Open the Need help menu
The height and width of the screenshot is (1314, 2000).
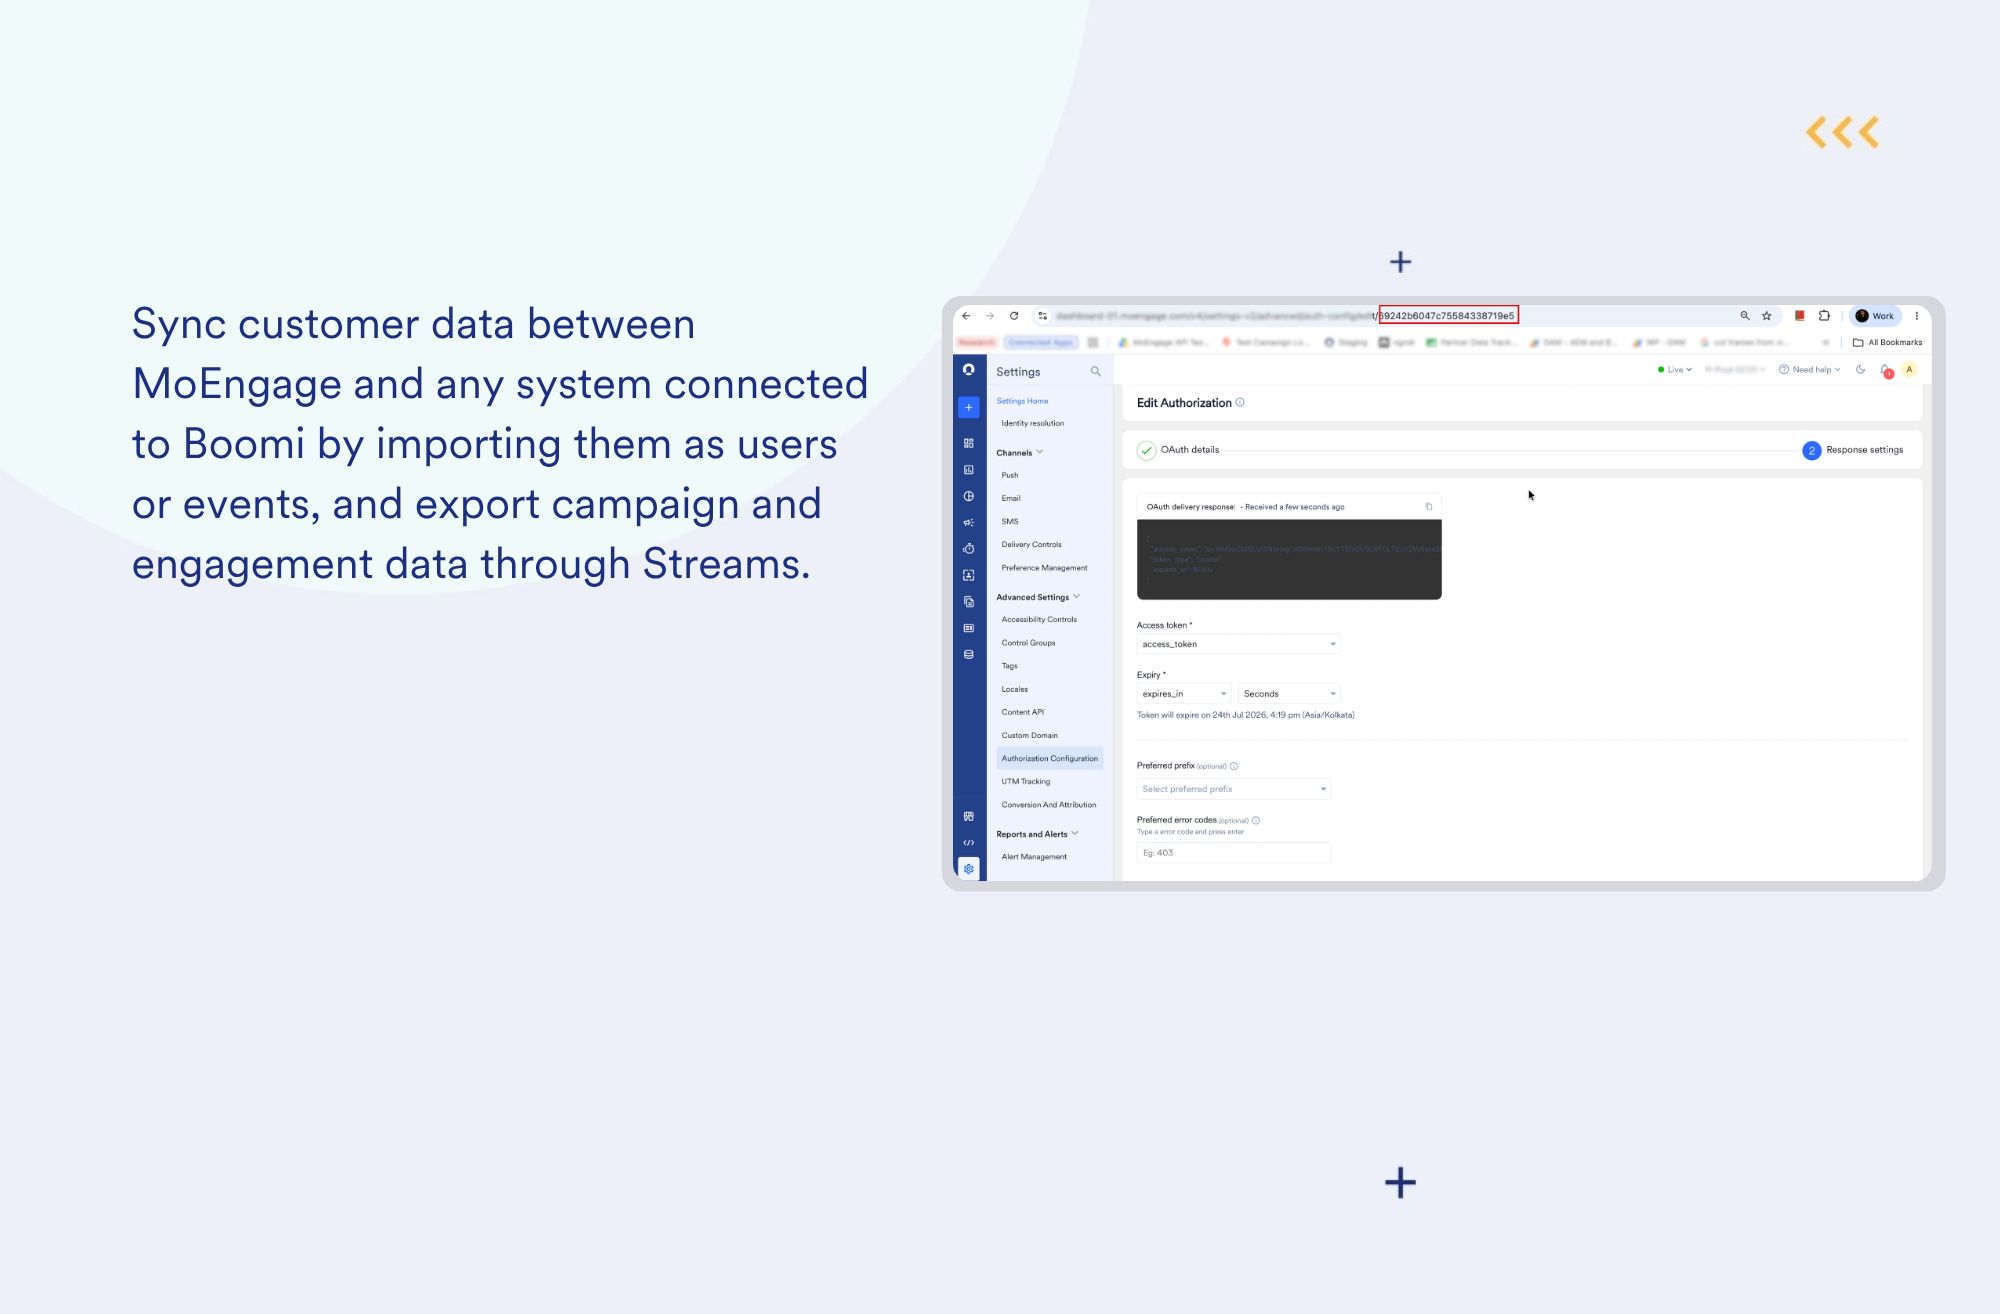[1810, 370]
